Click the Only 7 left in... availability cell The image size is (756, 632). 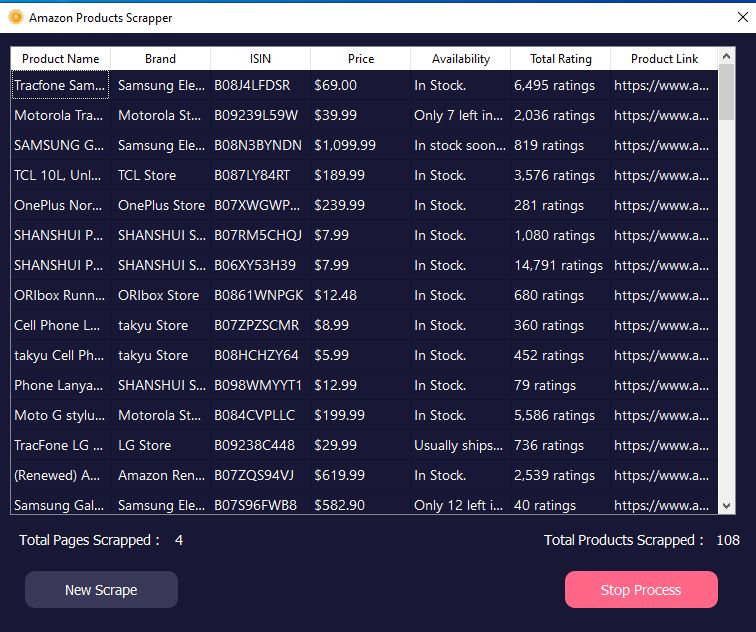pos(460,115)
